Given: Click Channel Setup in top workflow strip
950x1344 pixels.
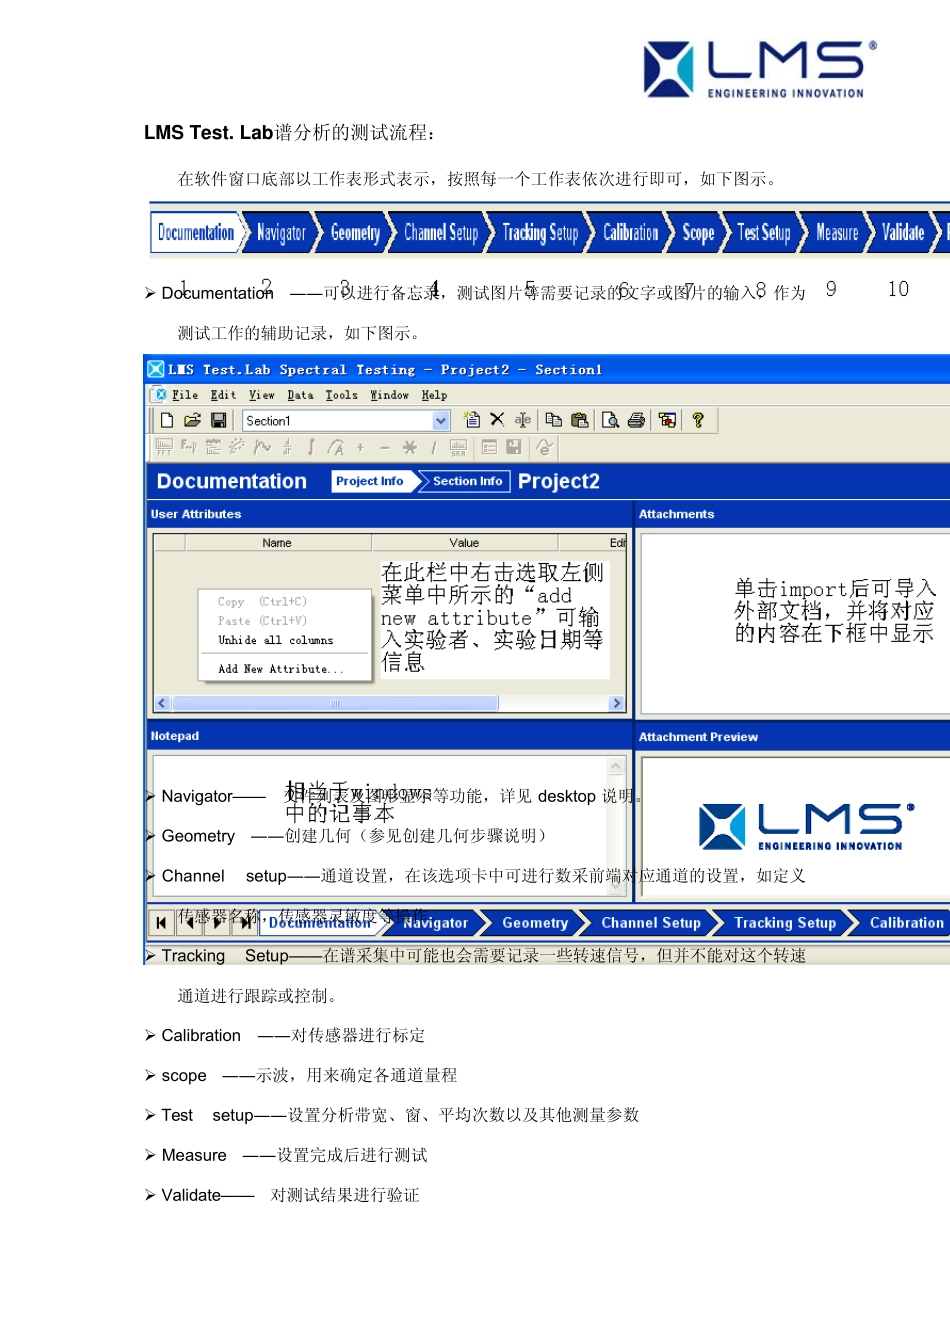Looking at the screenshot, I should (x=441, y=233).
